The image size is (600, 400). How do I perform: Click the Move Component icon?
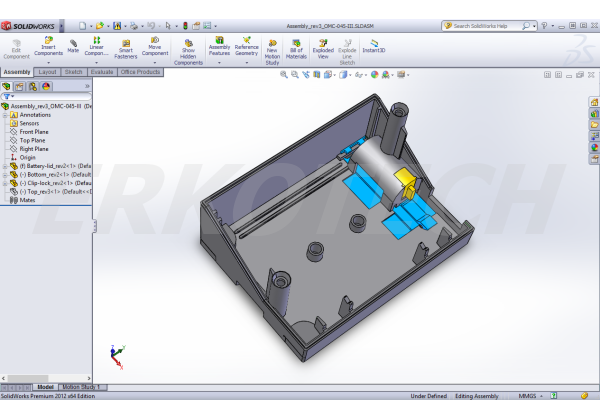155,46
